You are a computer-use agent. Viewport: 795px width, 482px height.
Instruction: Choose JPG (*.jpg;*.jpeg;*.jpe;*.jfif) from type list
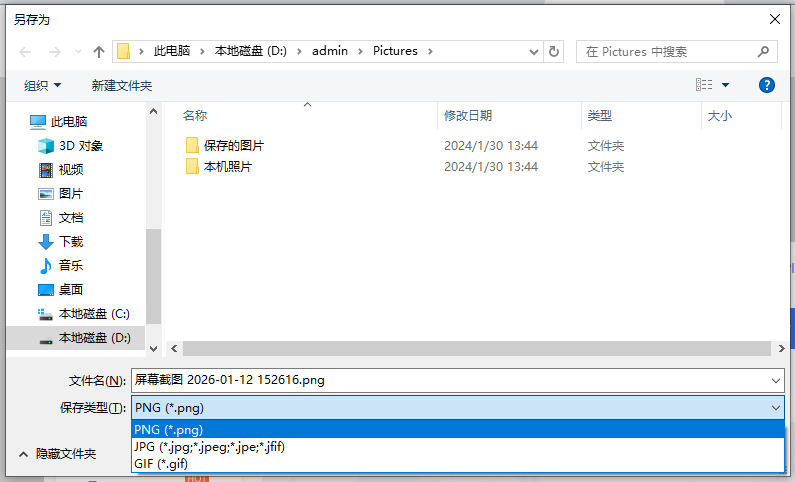point(458,447)
